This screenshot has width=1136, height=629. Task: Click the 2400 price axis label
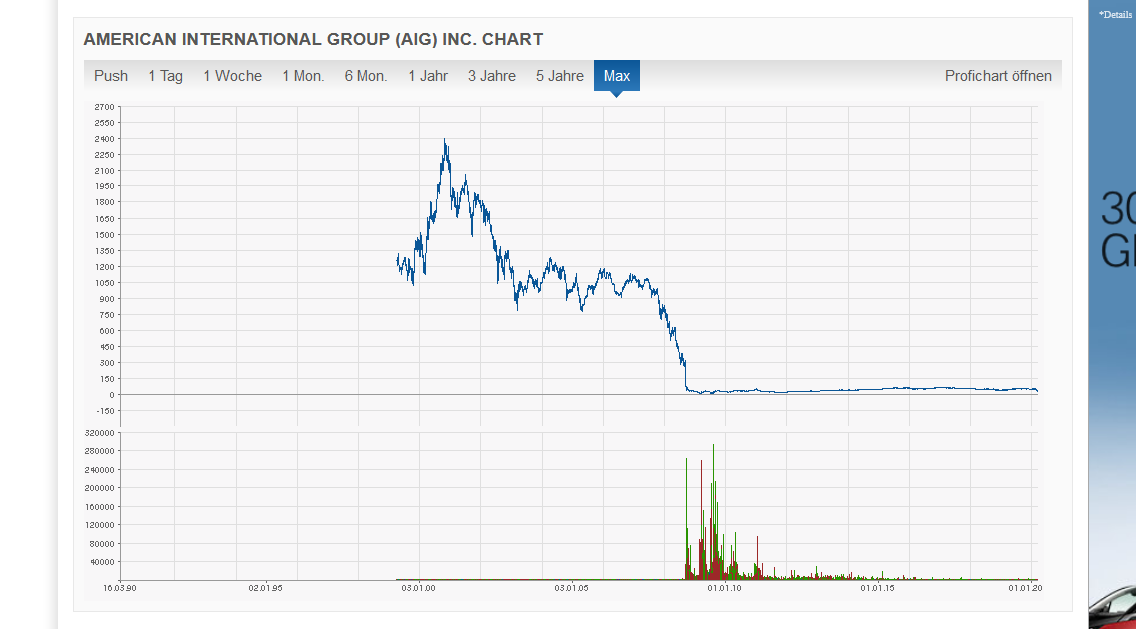click(x=104, y=139)
